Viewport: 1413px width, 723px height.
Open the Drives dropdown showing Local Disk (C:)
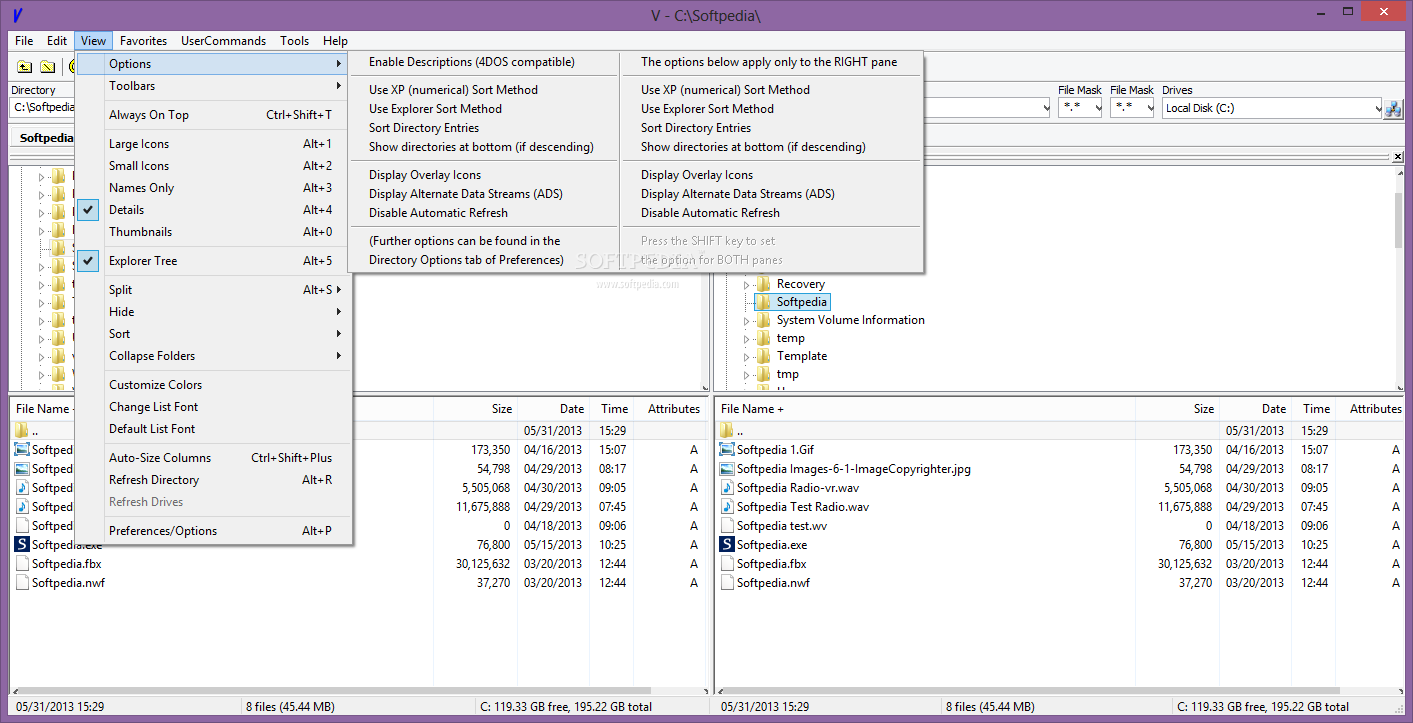[1376, 108]
